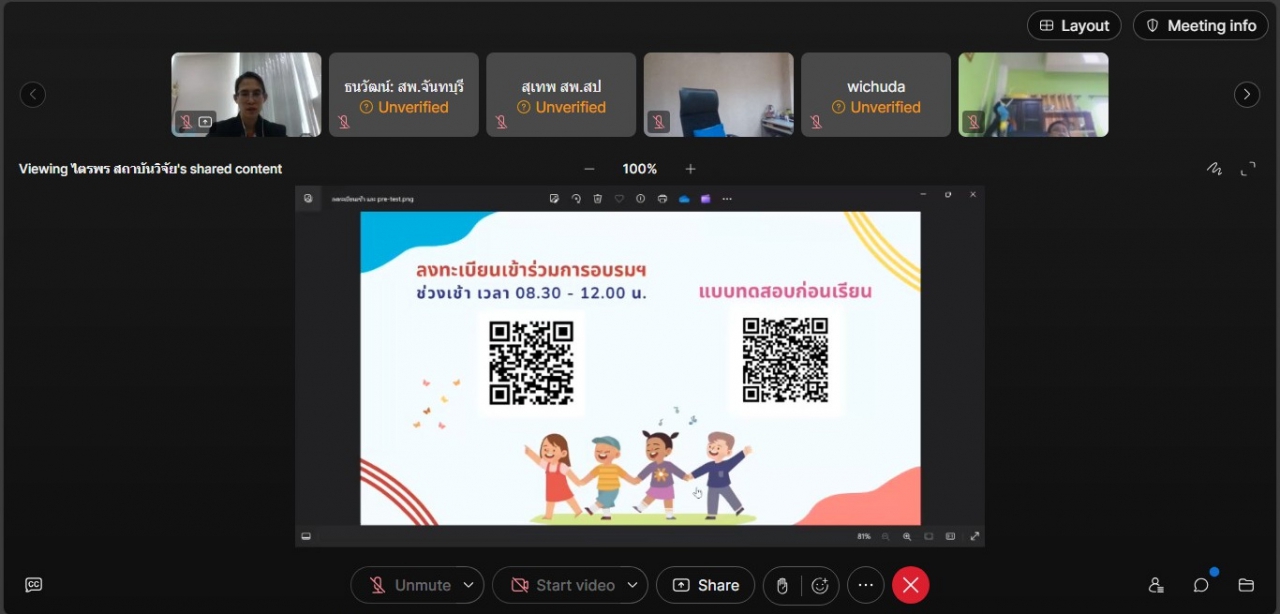Open the Meeting info panel
The height and width of the screenshot is (614, 1280).
1200,26
